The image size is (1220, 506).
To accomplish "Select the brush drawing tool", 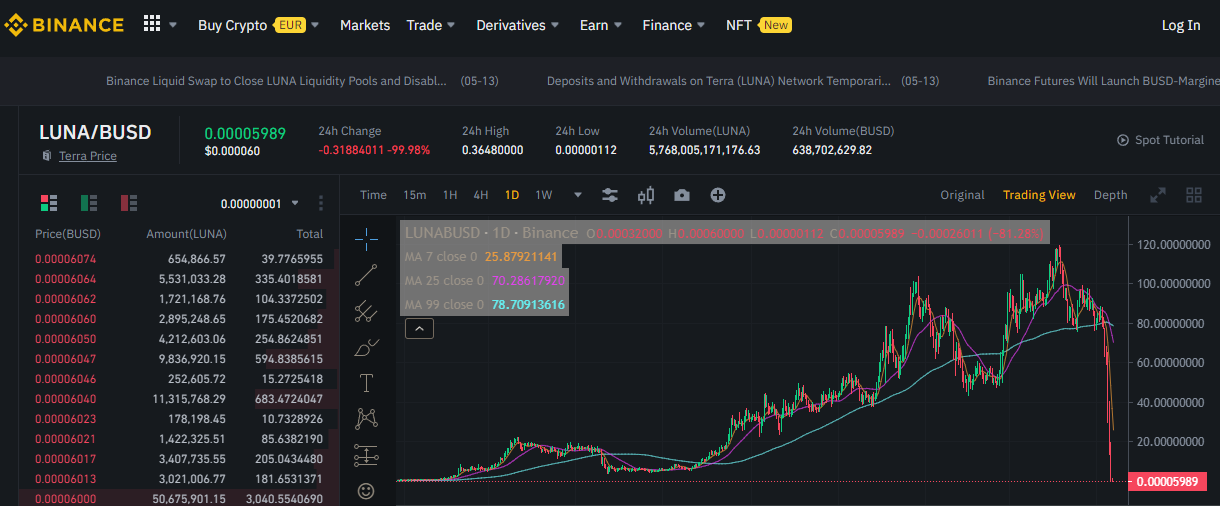I will [366, 347].
